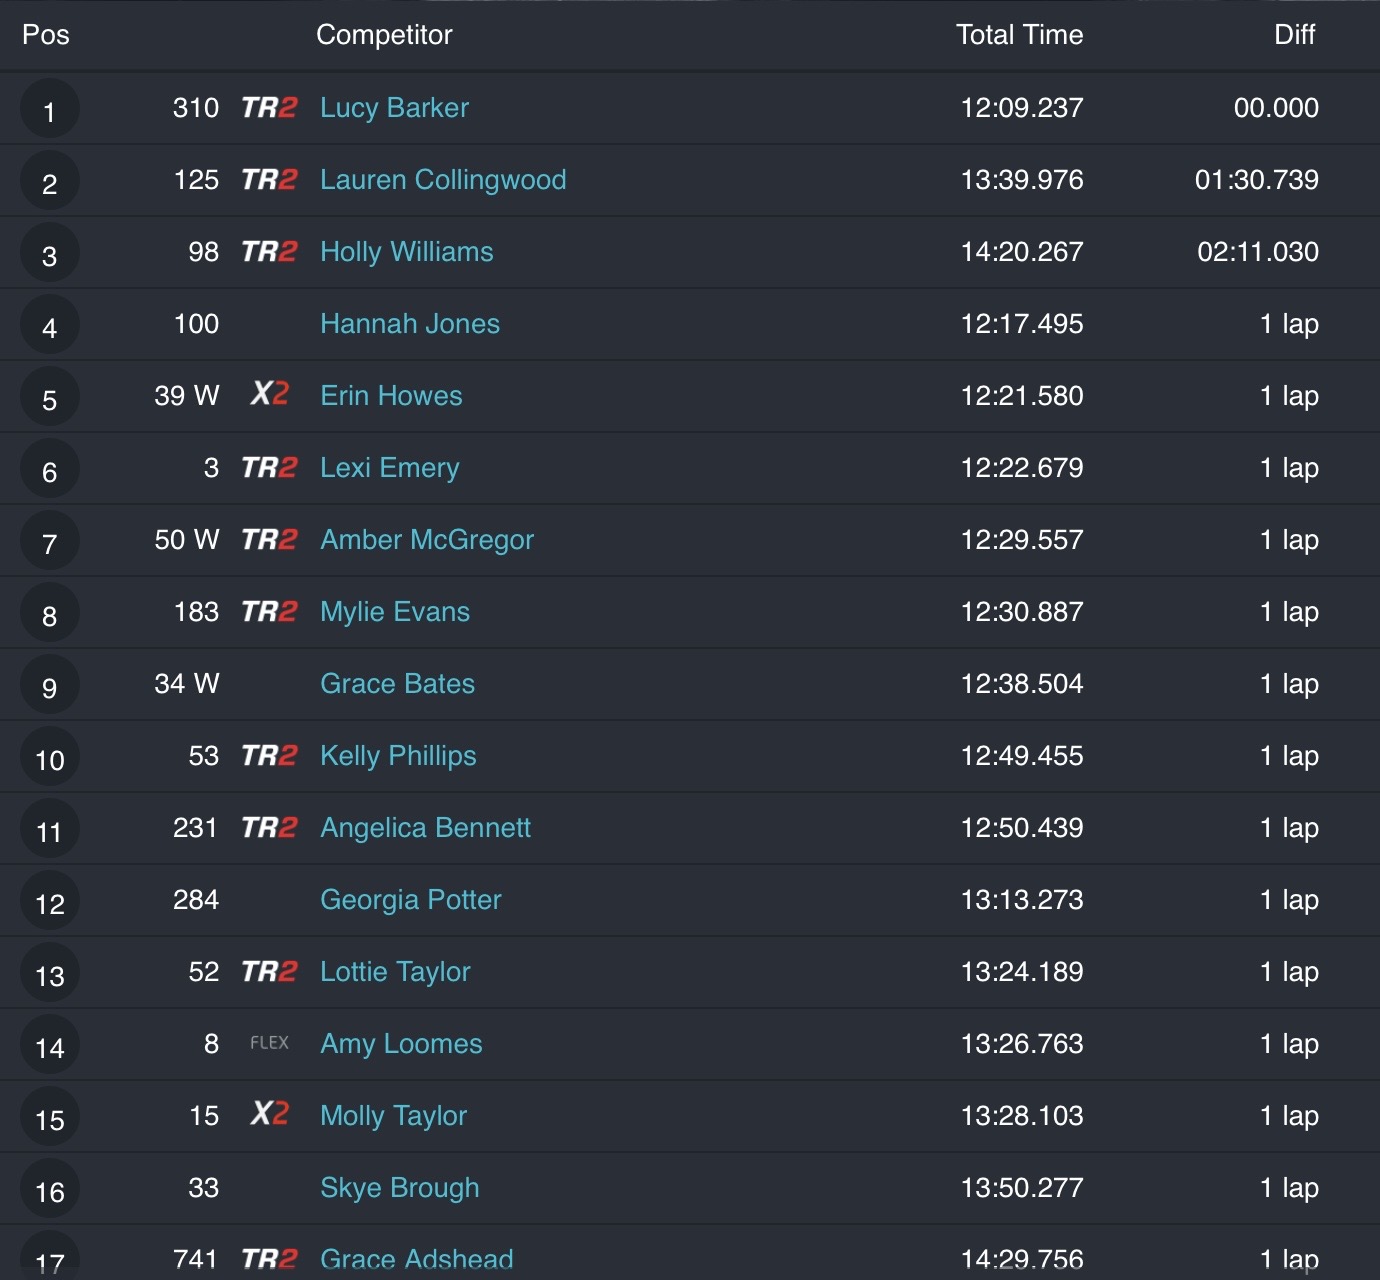
Task: Select Amber McGregor's name link
Action: tap(427, 540)
